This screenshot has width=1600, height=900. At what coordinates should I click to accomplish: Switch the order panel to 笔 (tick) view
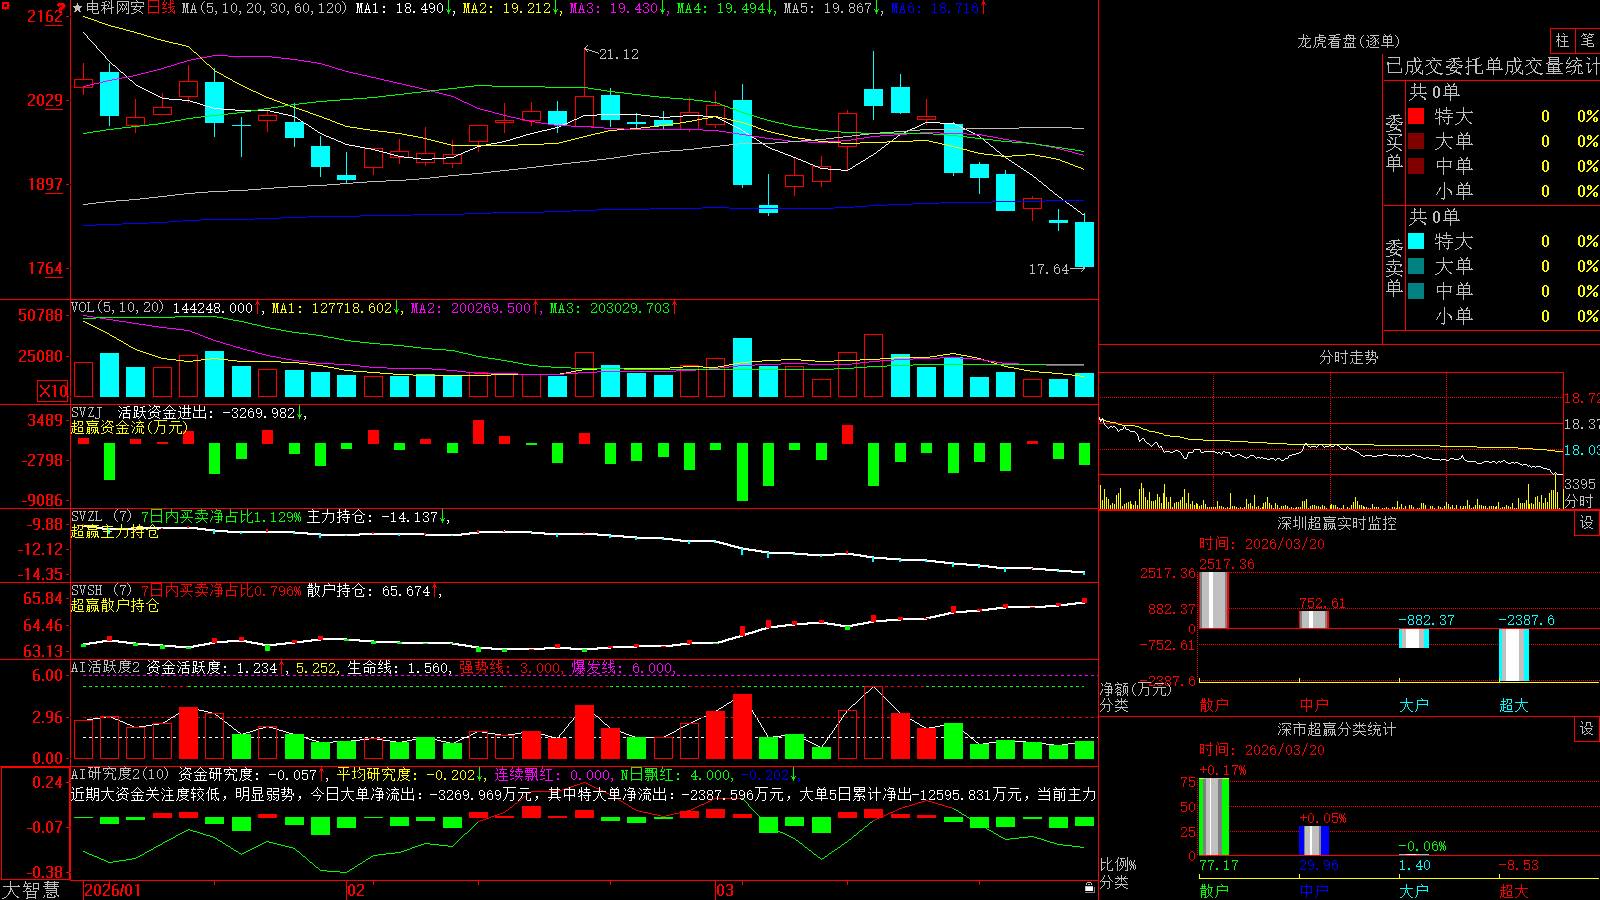tap(1587, 40)
